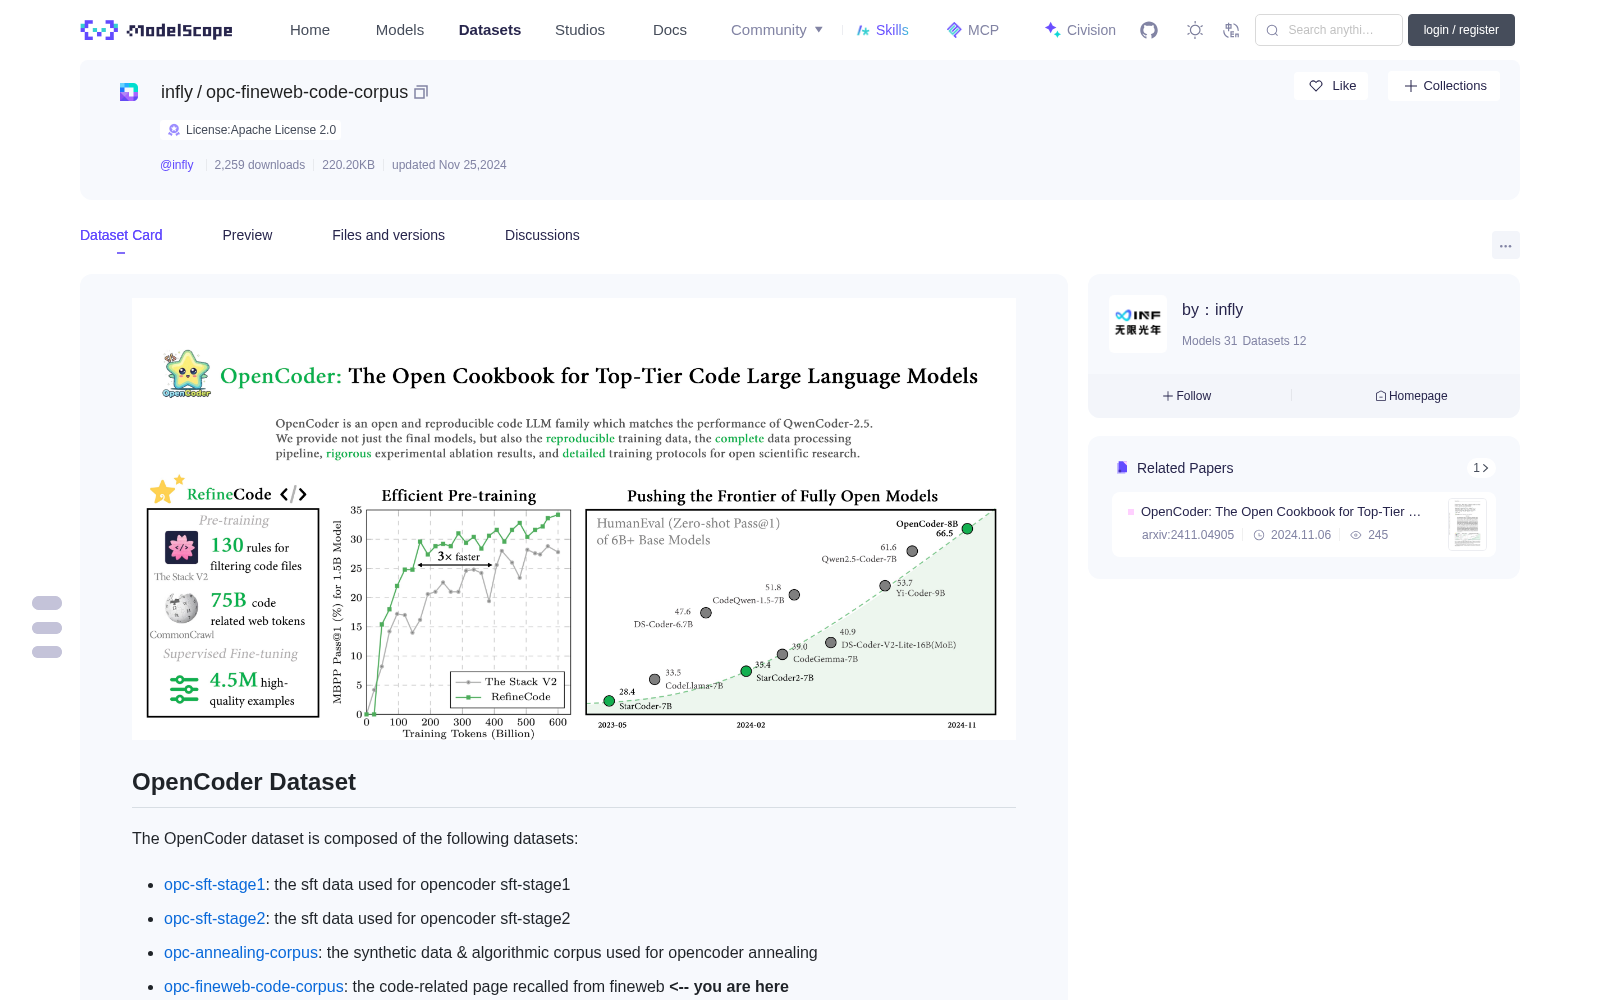Open the Docs menu item

[x=670, y=30]
